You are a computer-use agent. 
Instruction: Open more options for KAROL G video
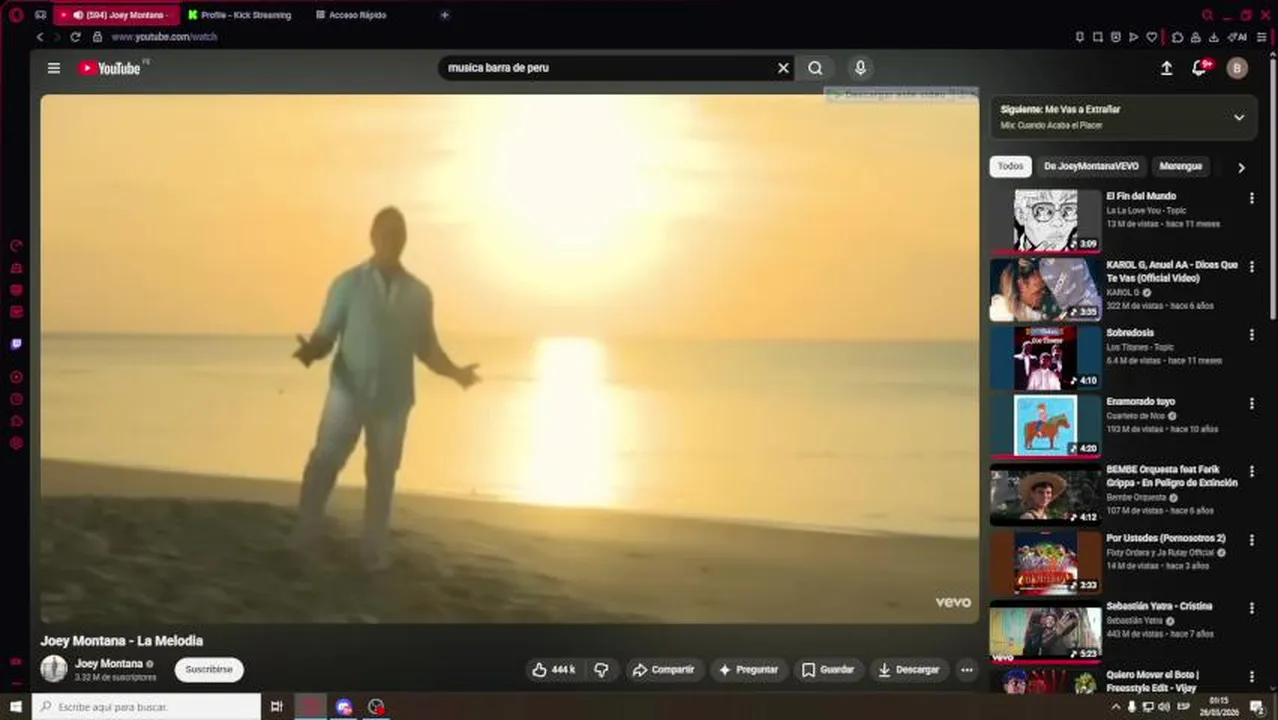(x=1251, y=267)
